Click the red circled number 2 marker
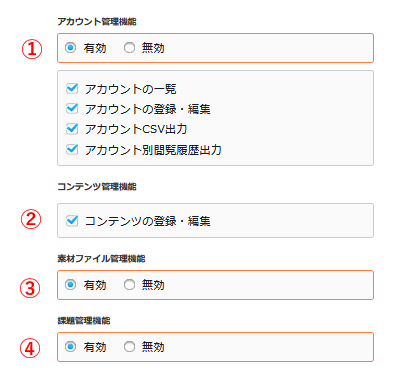This screenshot has width=405, height=392. coord(31,219)
